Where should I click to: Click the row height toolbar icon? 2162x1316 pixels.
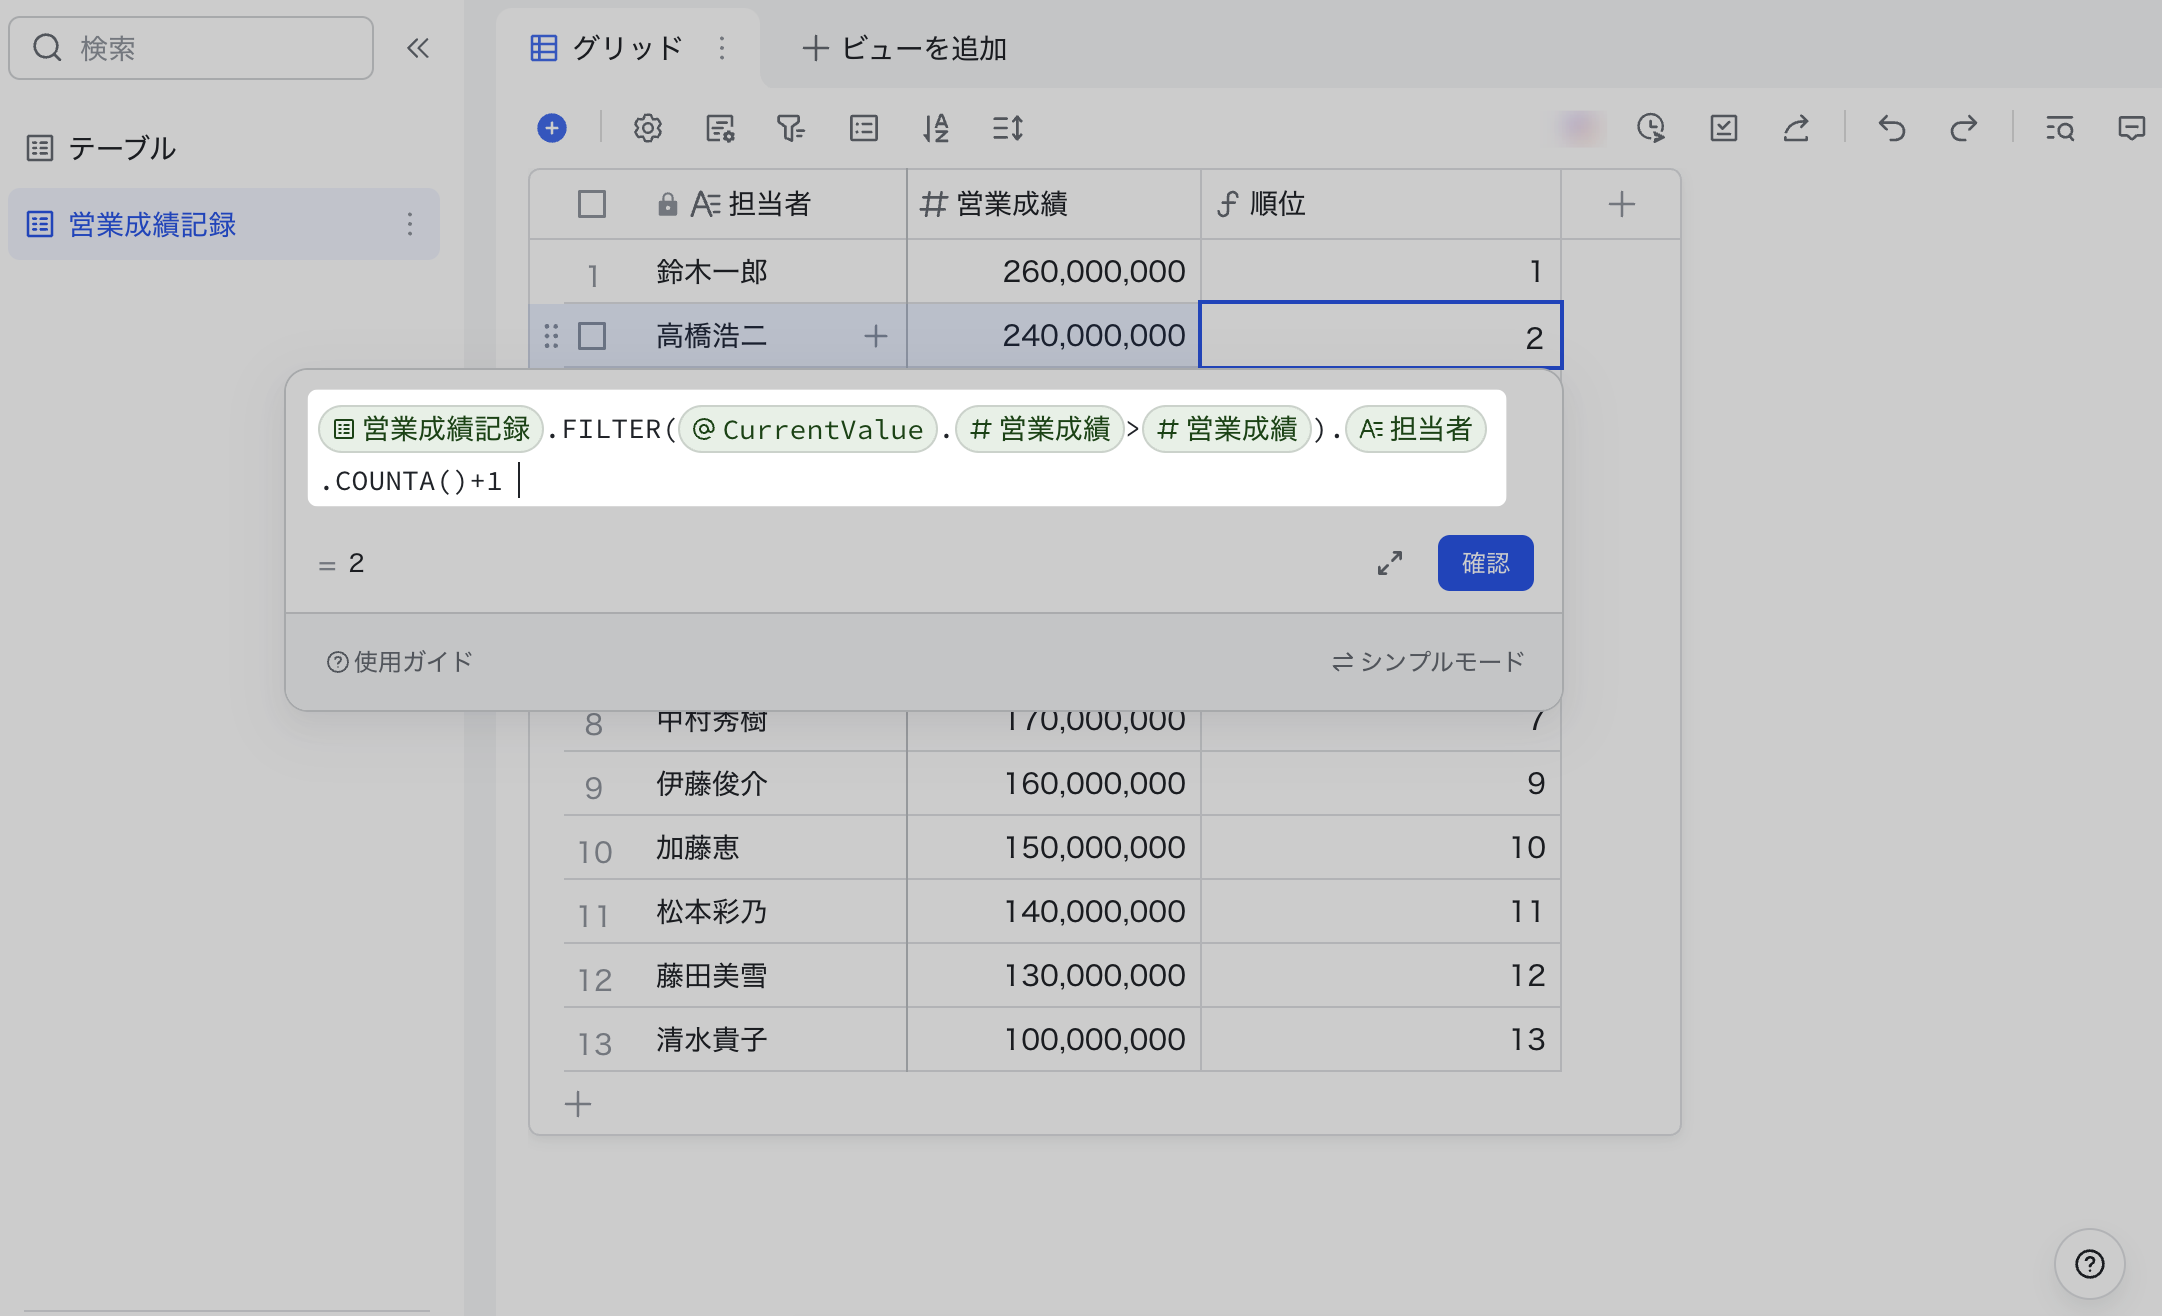pyautogui.click(x=1007, y=128)
